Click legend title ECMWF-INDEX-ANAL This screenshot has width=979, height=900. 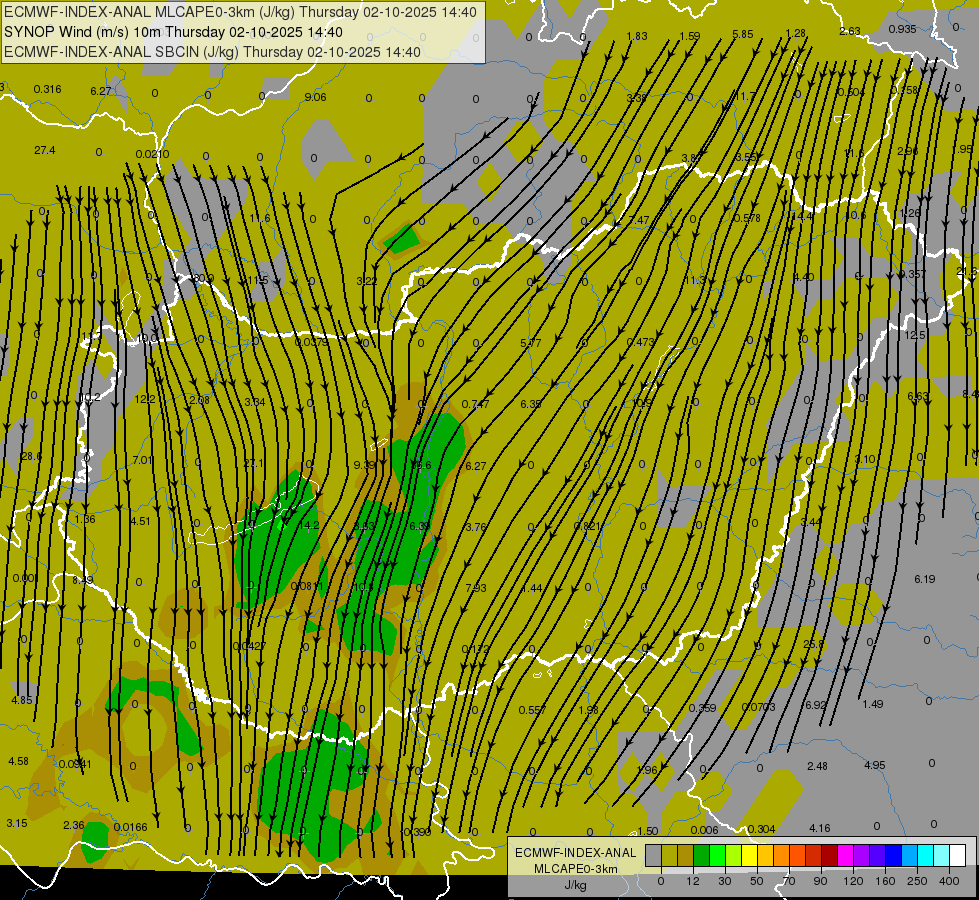(x=576, y=853)
